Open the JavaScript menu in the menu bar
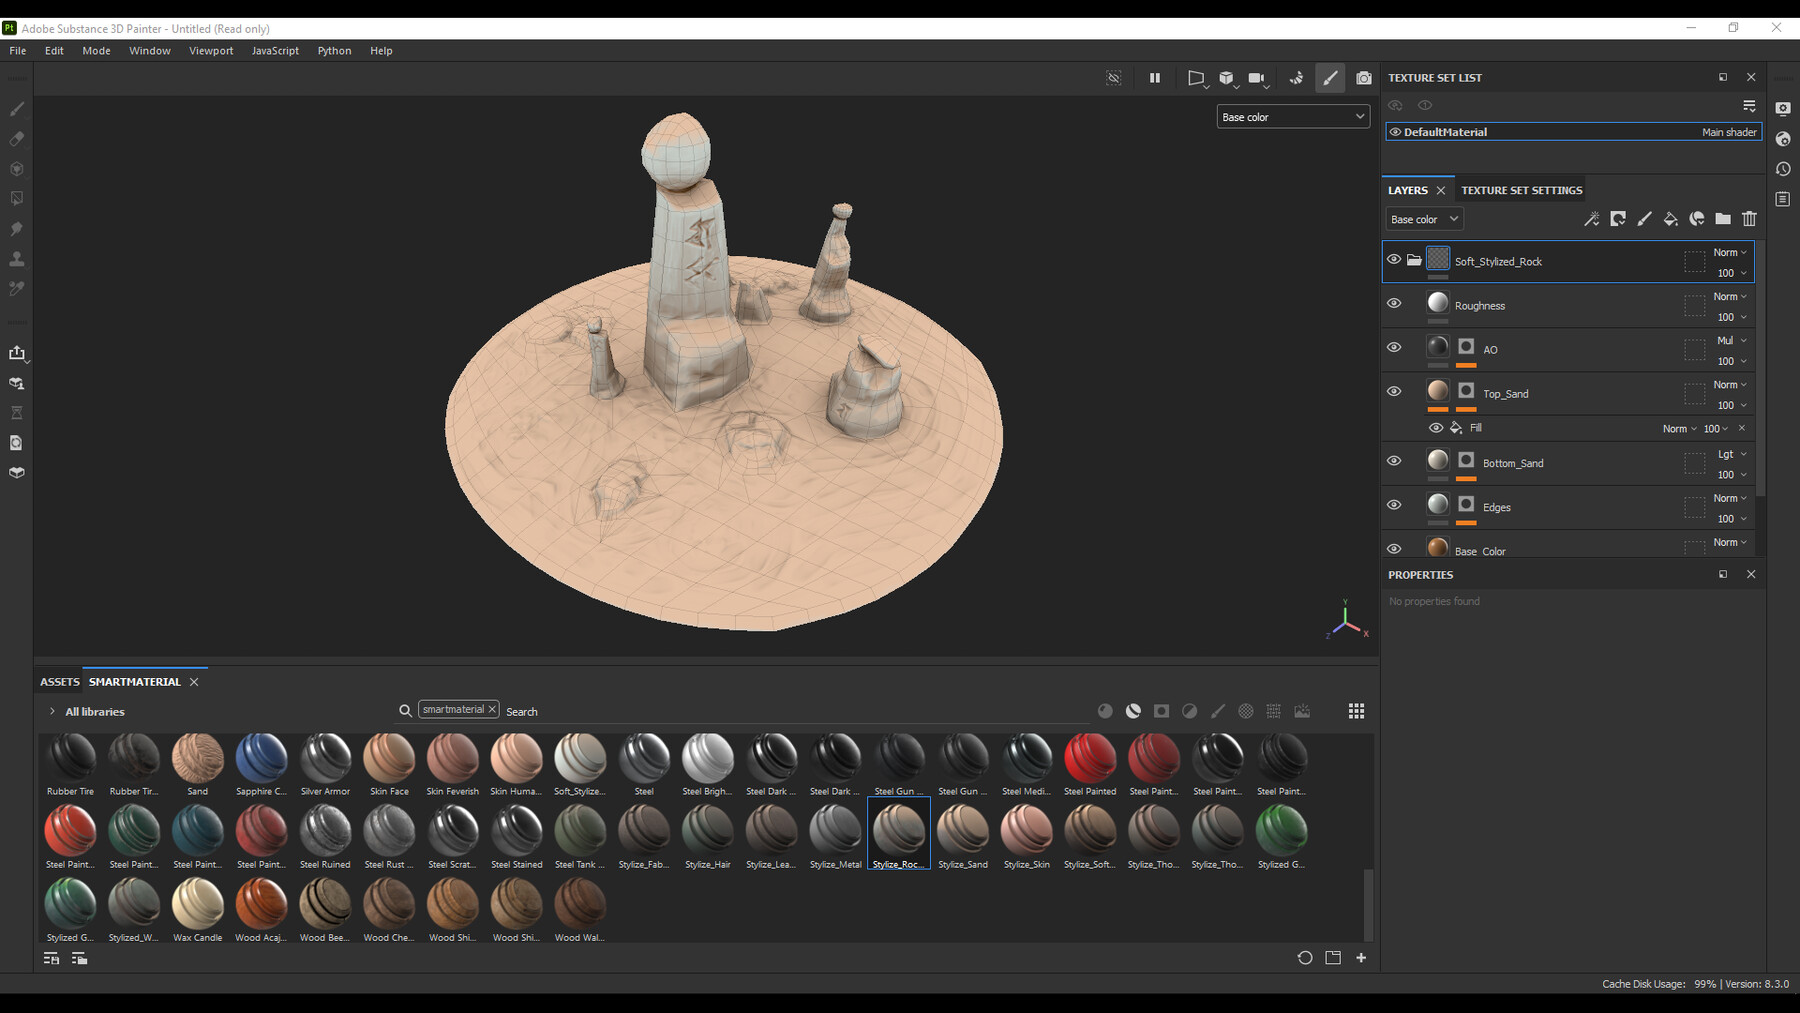The width and height of the screenshot is (1800, 1013). pos(275,50)
